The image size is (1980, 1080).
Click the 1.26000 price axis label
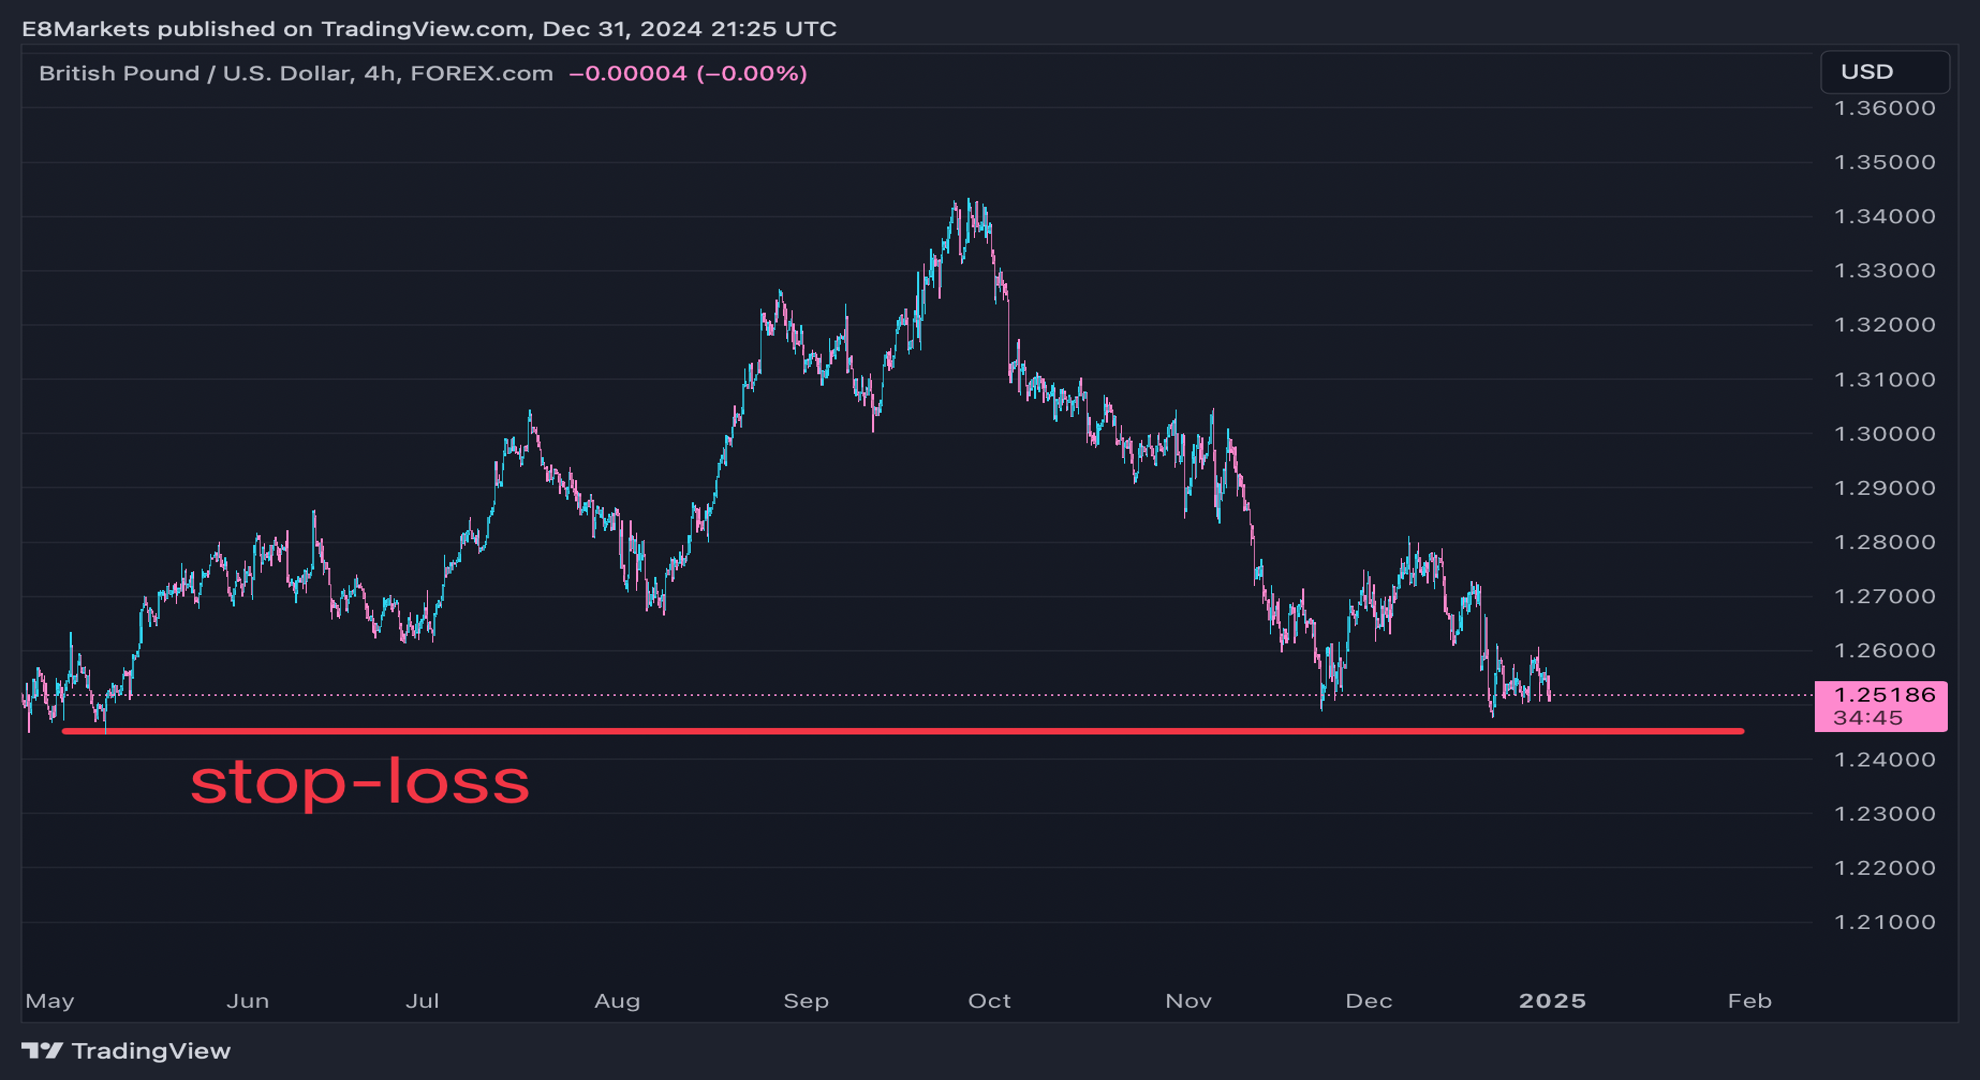1885,651
